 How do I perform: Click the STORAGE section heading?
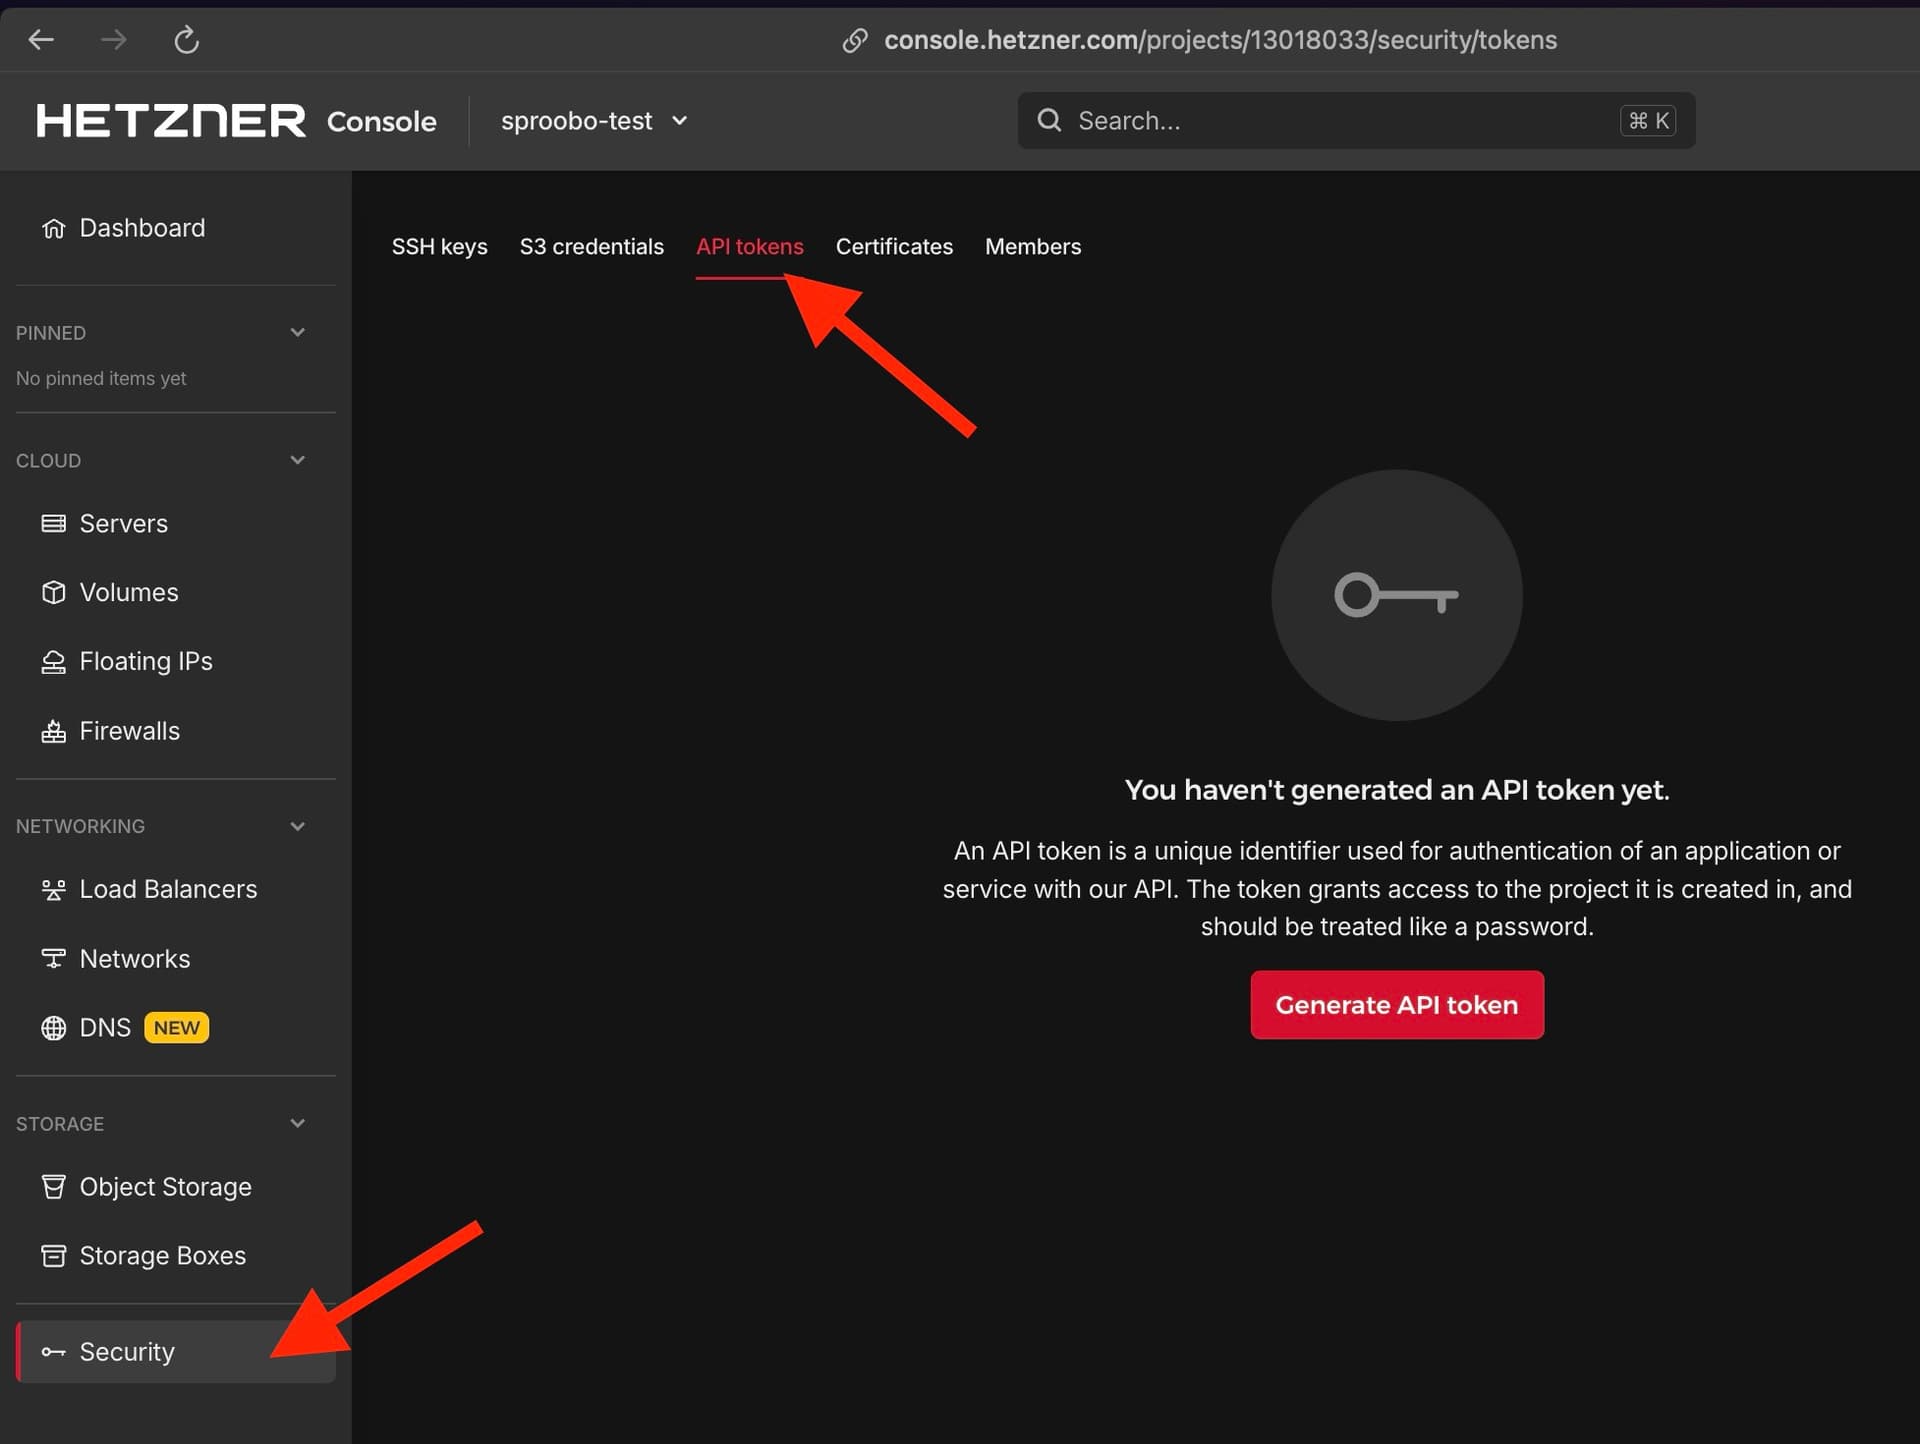[60, 1124]
